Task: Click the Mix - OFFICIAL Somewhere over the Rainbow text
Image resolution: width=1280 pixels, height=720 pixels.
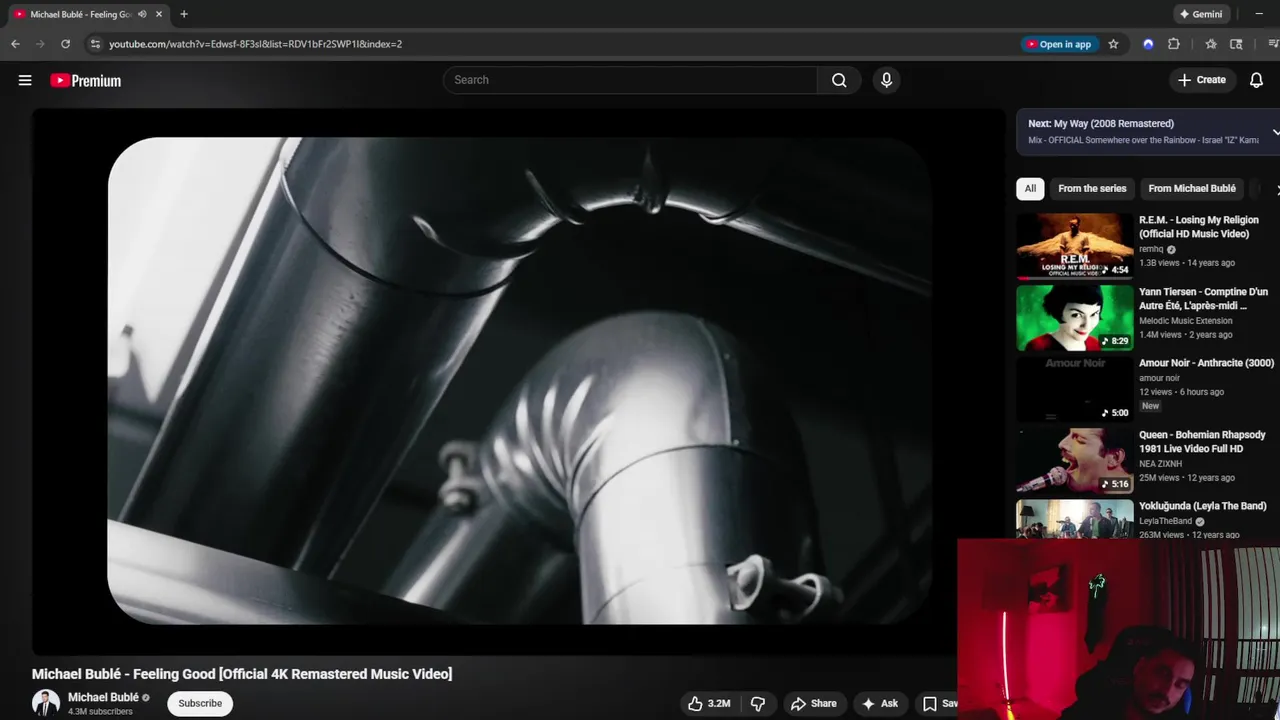Action: [1143, 140]
